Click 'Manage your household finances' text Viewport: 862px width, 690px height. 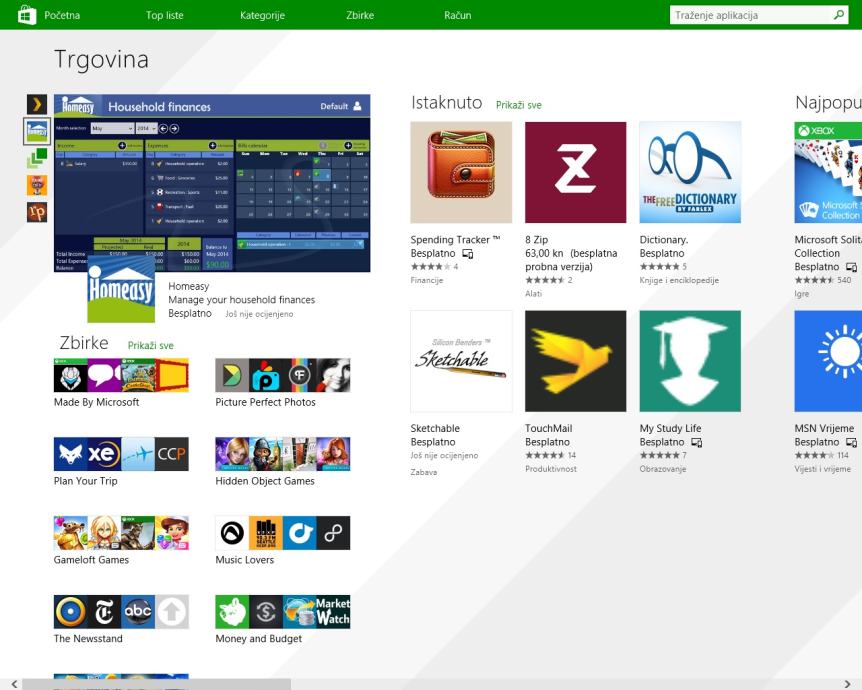(241, 300)
